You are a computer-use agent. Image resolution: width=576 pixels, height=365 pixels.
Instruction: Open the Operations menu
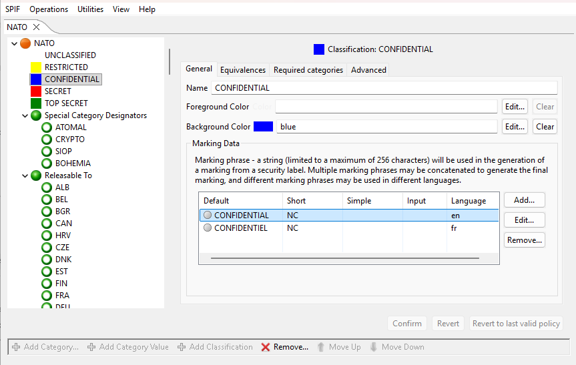(48, 9)
